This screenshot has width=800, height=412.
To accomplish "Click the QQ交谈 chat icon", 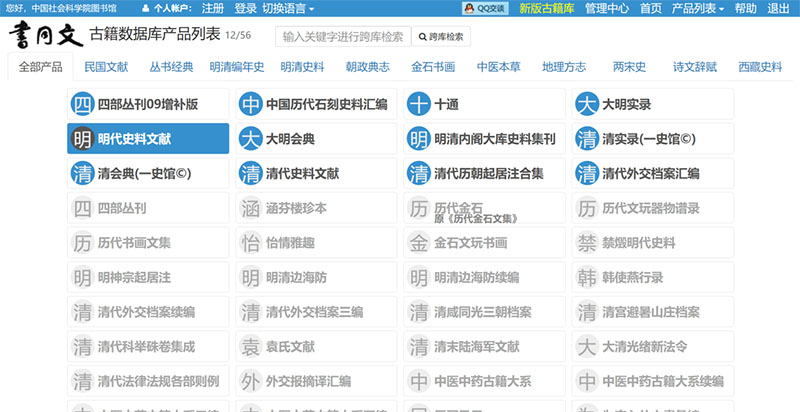I will (484, 8).
